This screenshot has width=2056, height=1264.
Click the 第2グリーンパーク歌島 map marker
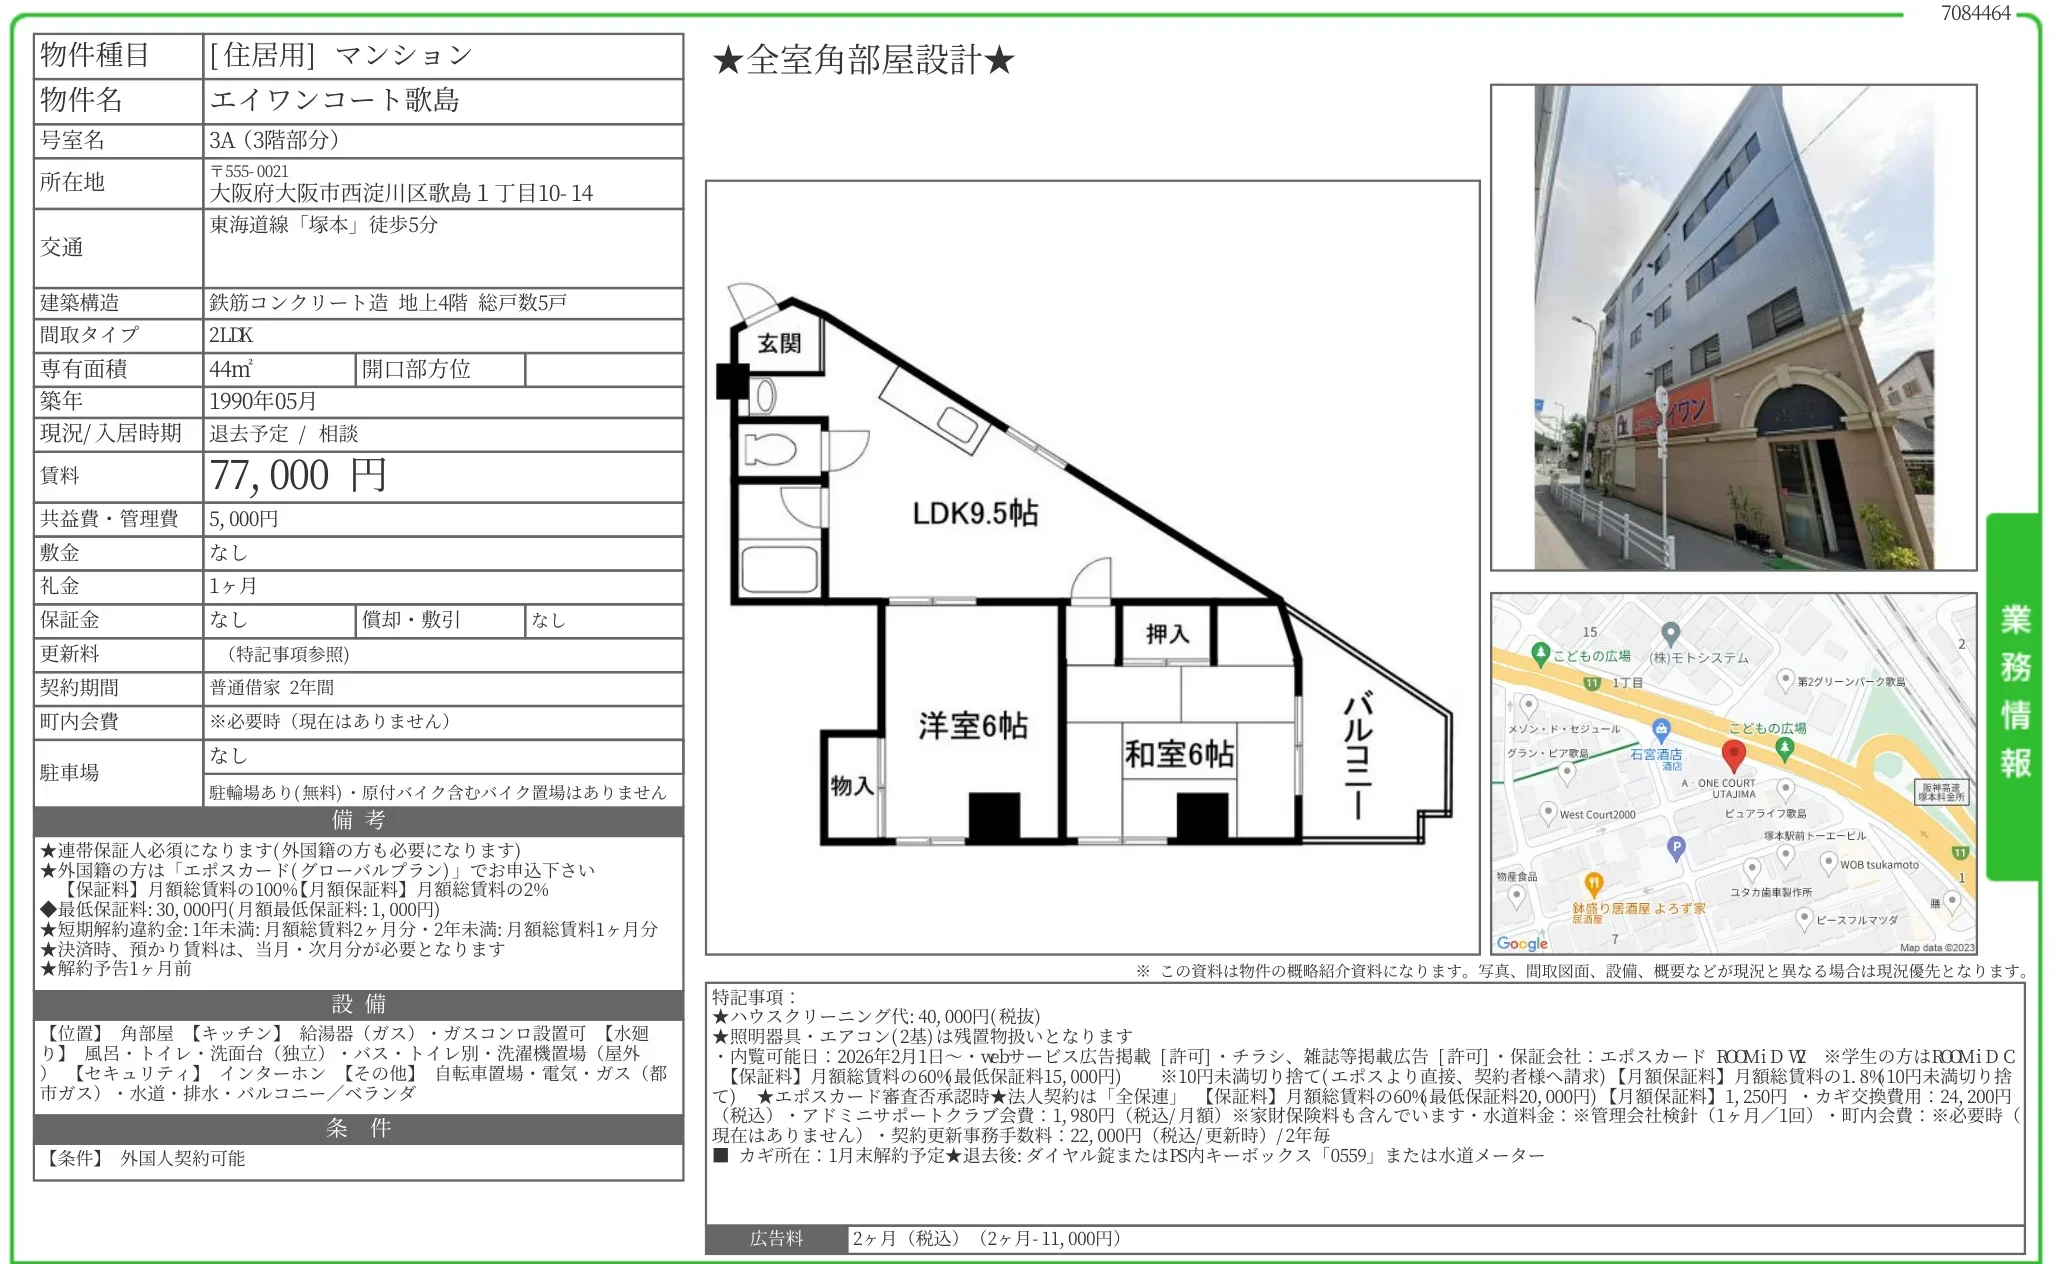1786,679
